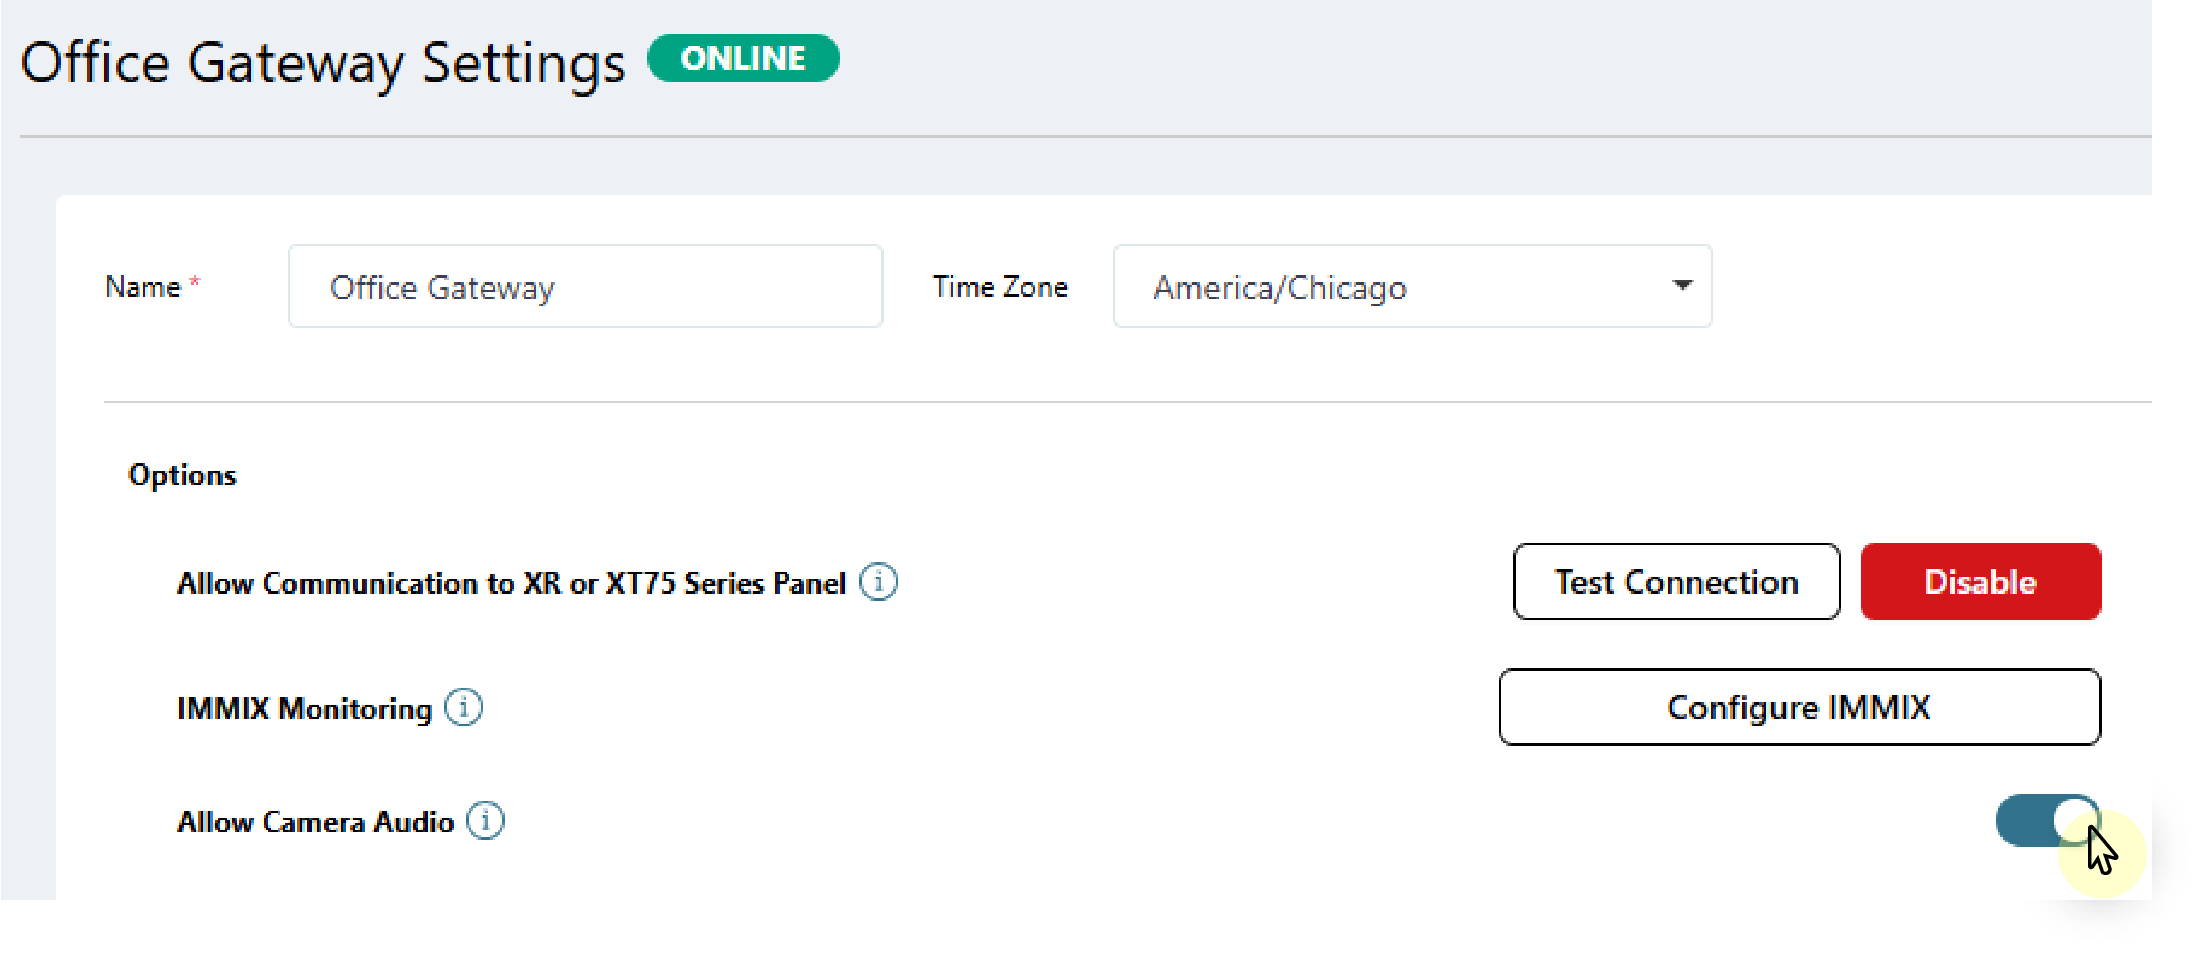The width and height of the screenshot is (2210, 962).
Task: Open Configure IMMIX
Action: (1799, 707)
